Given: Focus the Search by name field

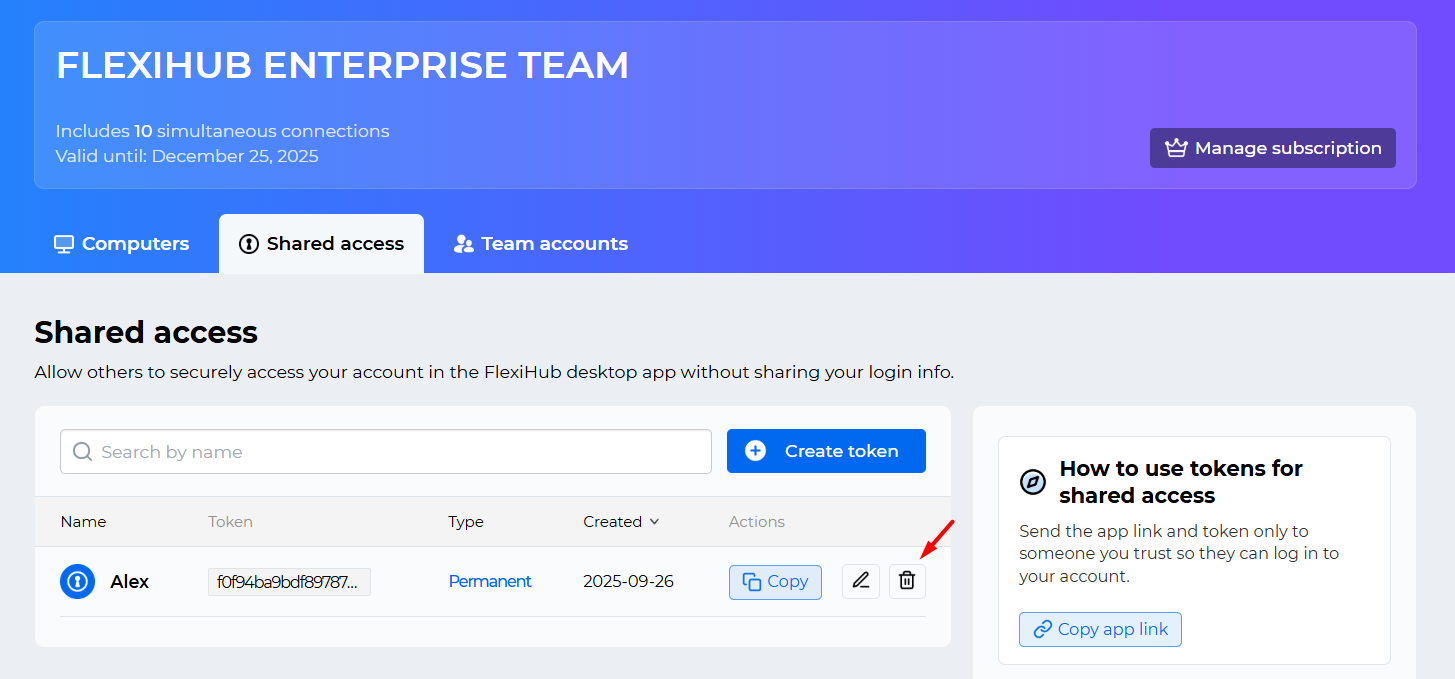Looking at the screenshot, I should [x=386, y=452].
